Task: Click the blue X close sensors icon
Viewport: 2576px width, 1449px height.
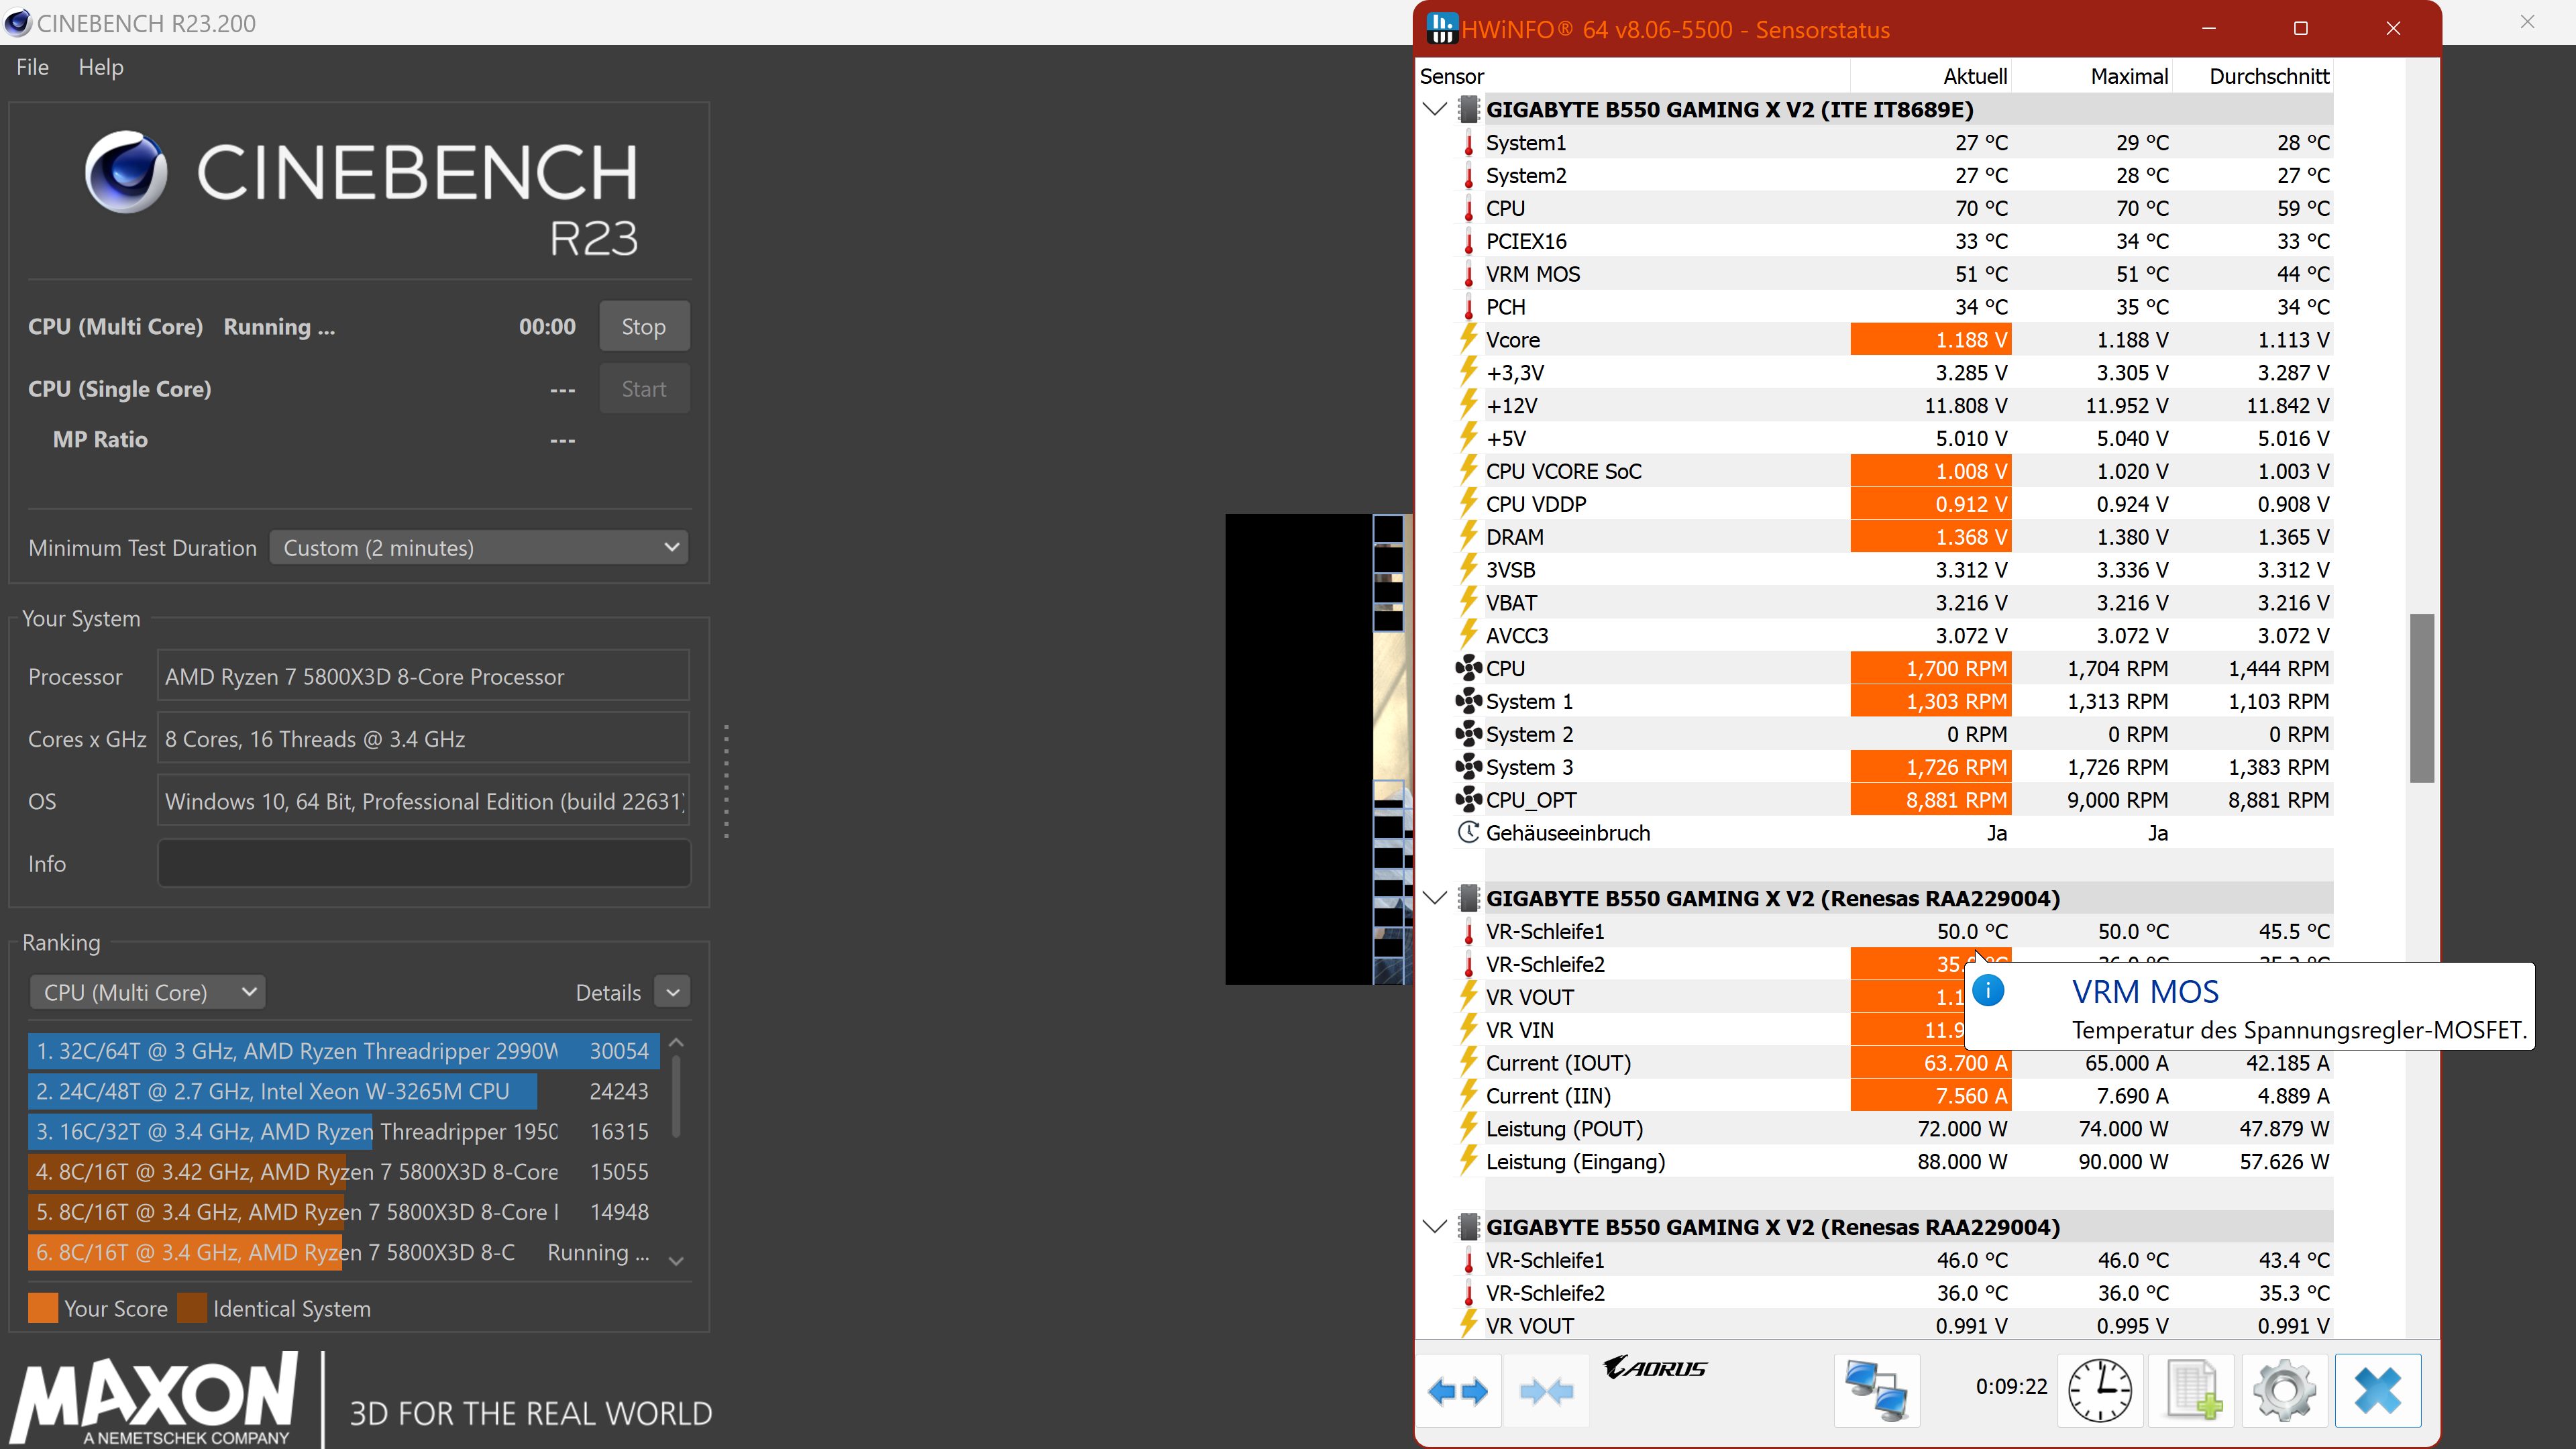Action: point(2377,1390)
